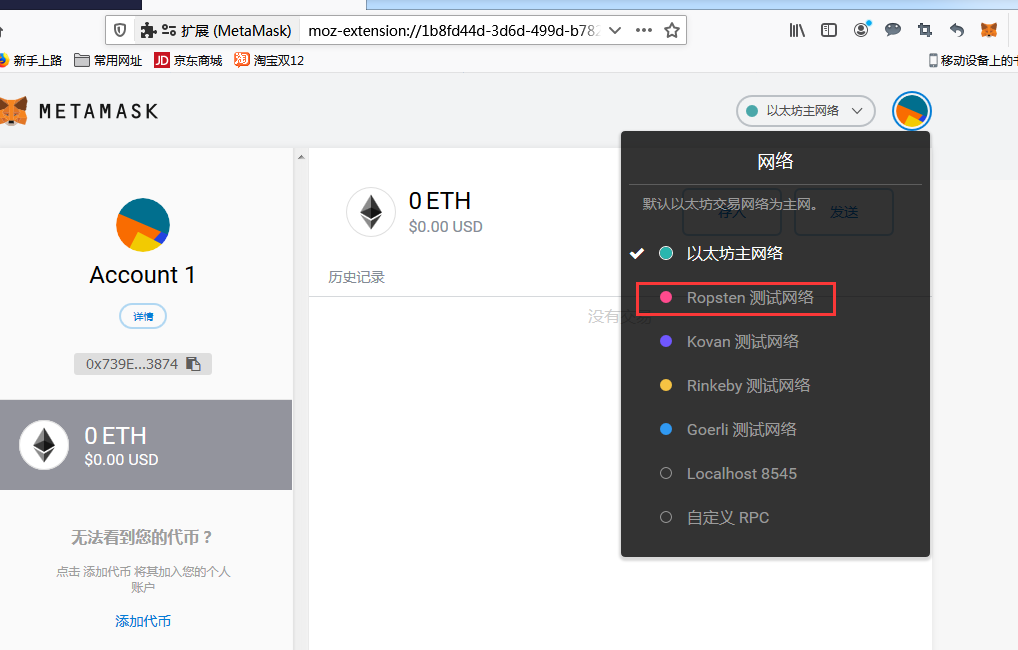Click the Account 1 identicon in sidebar
1018x650 pixels.
143,225
